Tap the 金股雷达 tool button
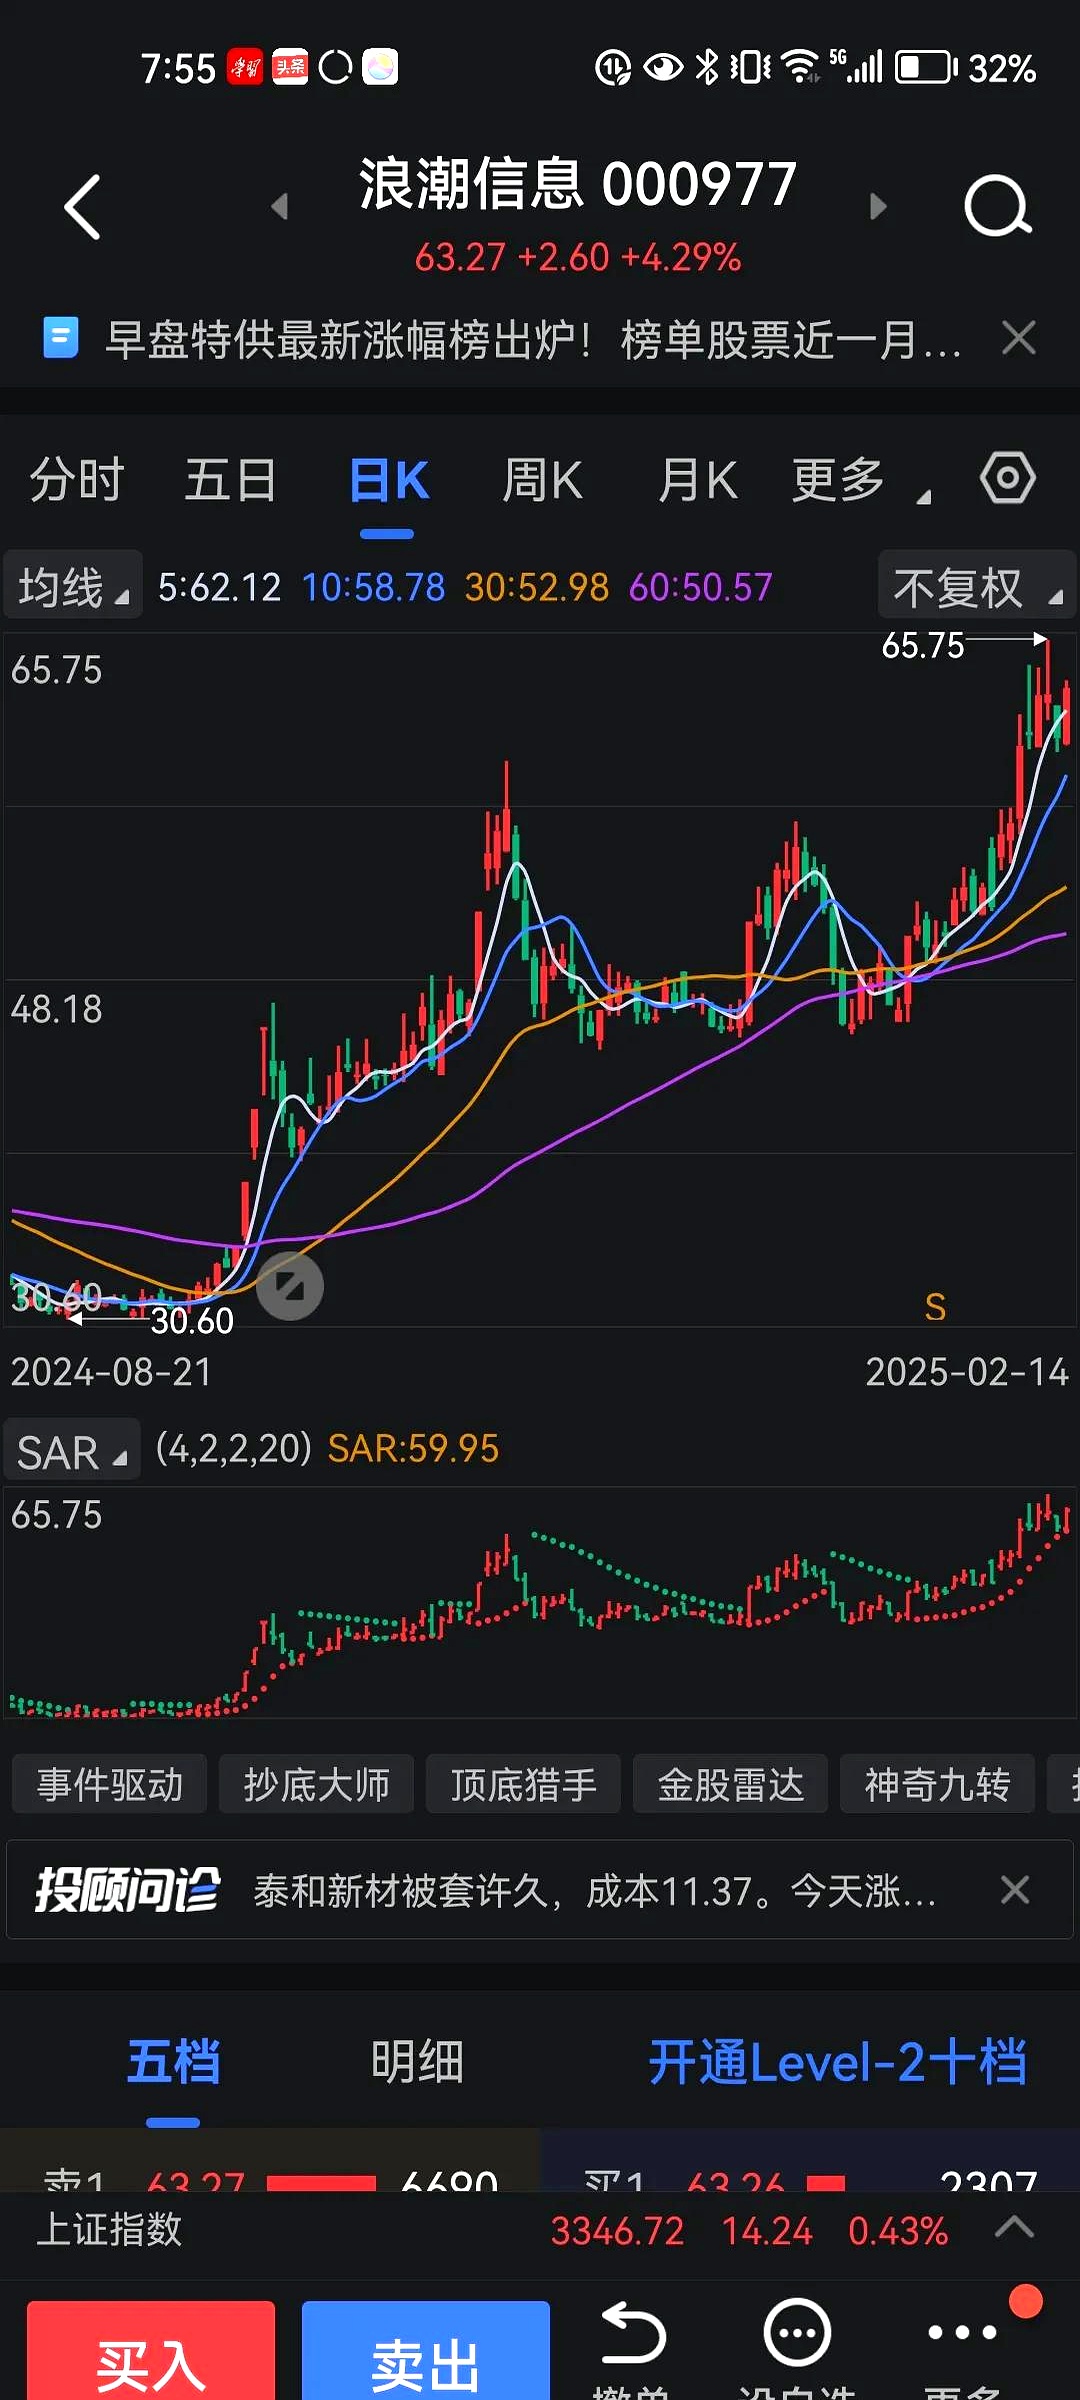This screenshot has width=1080, height=2400. pyautogui.click(x=731, y=1784)
